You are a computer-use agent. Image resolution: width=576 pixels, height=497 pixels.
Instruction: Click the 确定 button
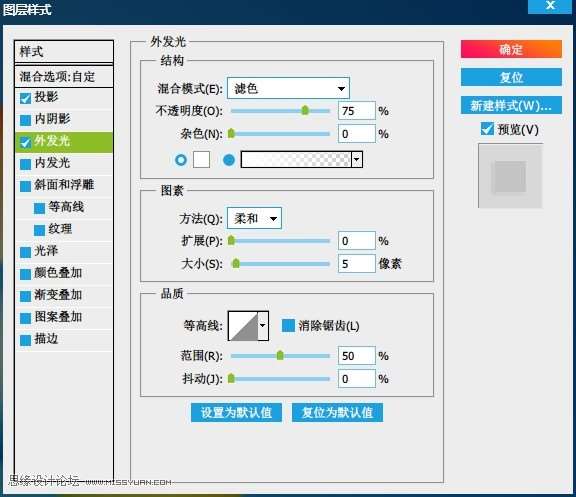[x=511, y=49]
